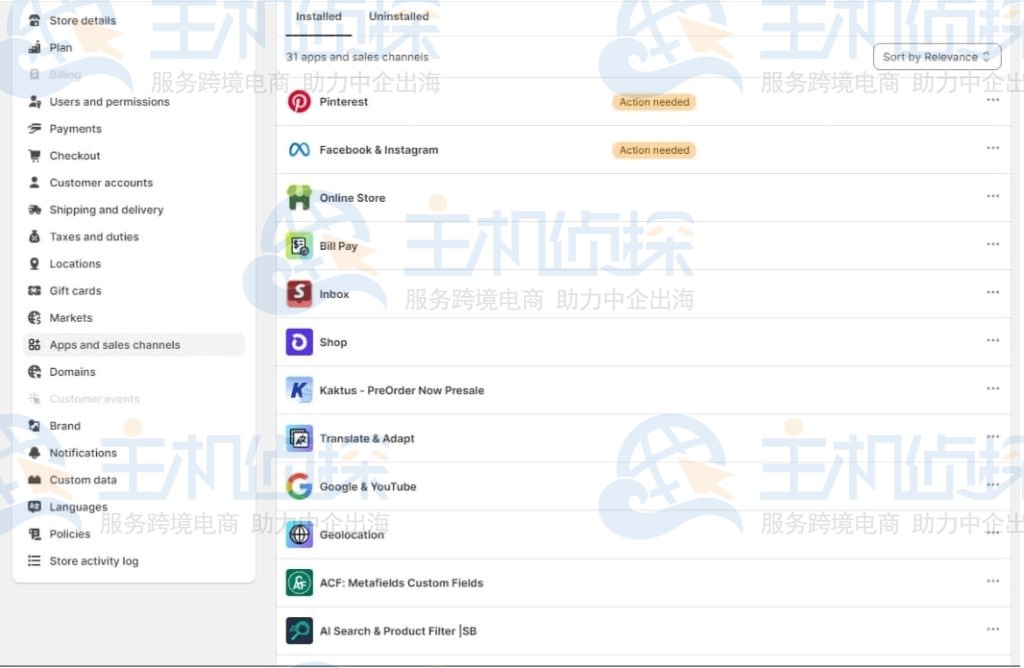The width and height of the screenshot is (1024, 668).
Task: Open the Sort by Relevance dropdown
Action: click(x=936, y=57)
